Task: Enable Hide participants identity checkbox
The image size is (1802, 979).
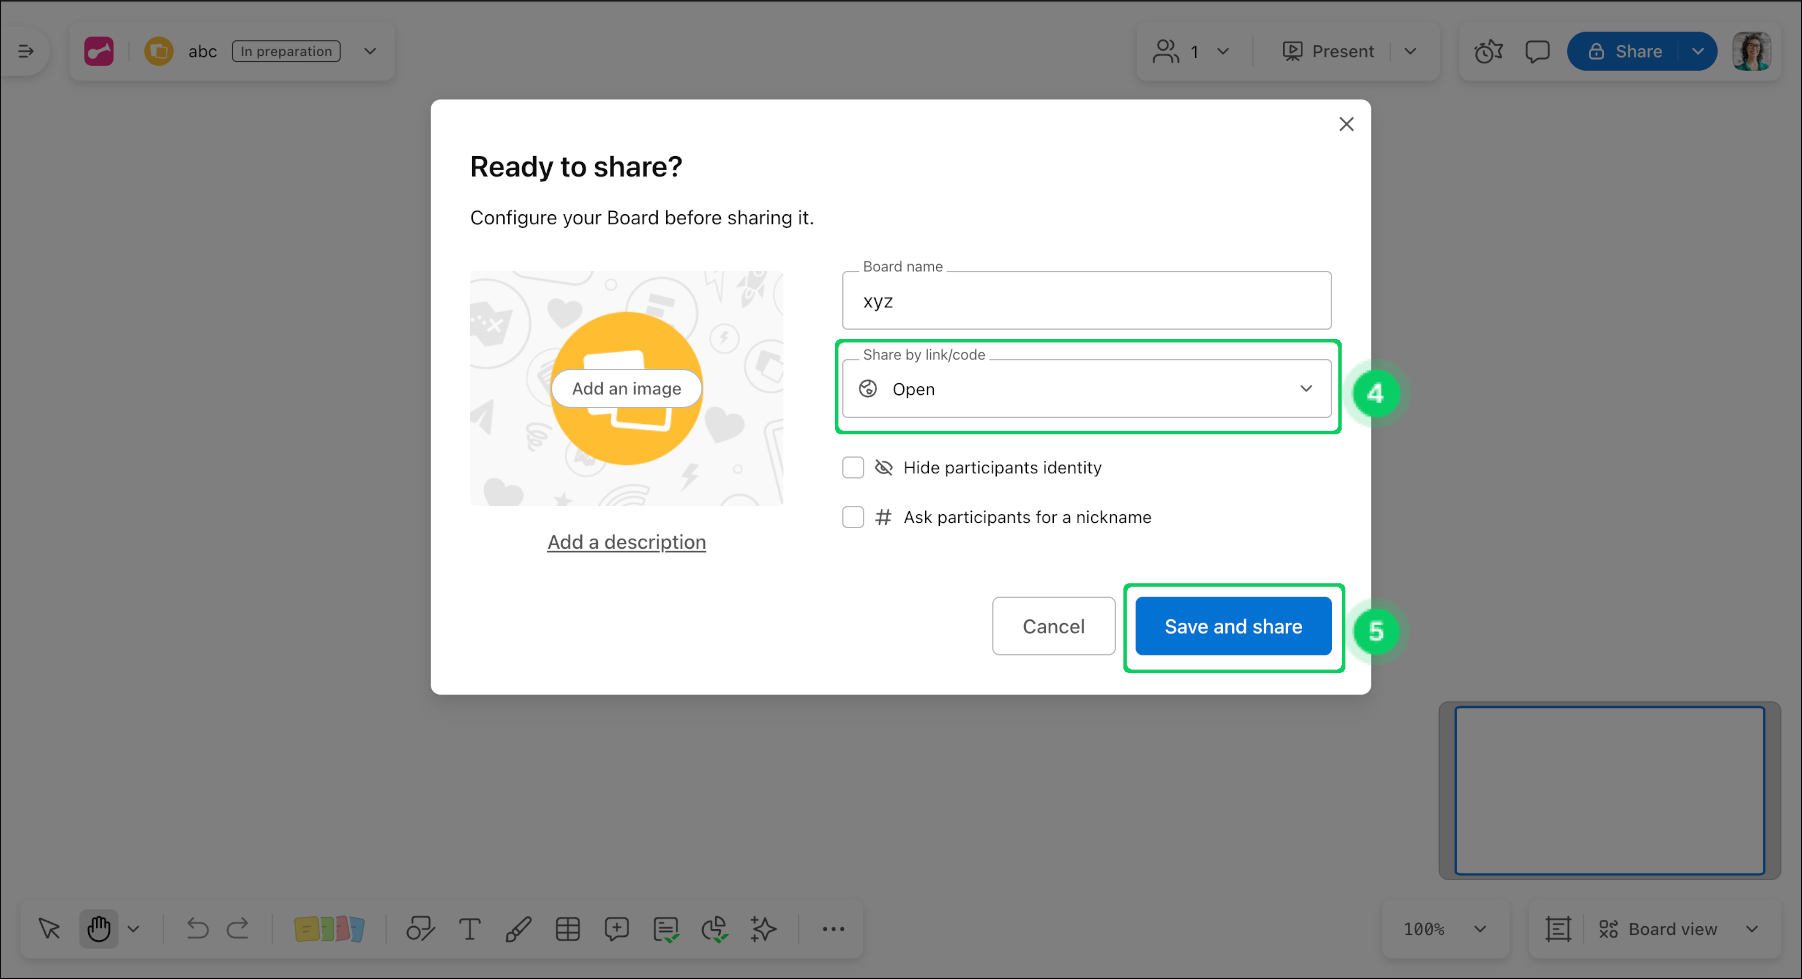Action: click(x=853, y=468)
